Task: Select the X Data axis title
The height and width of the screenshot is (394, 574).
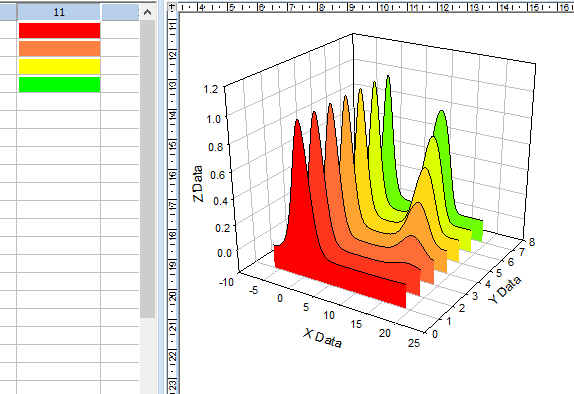Action: (322, 338)
